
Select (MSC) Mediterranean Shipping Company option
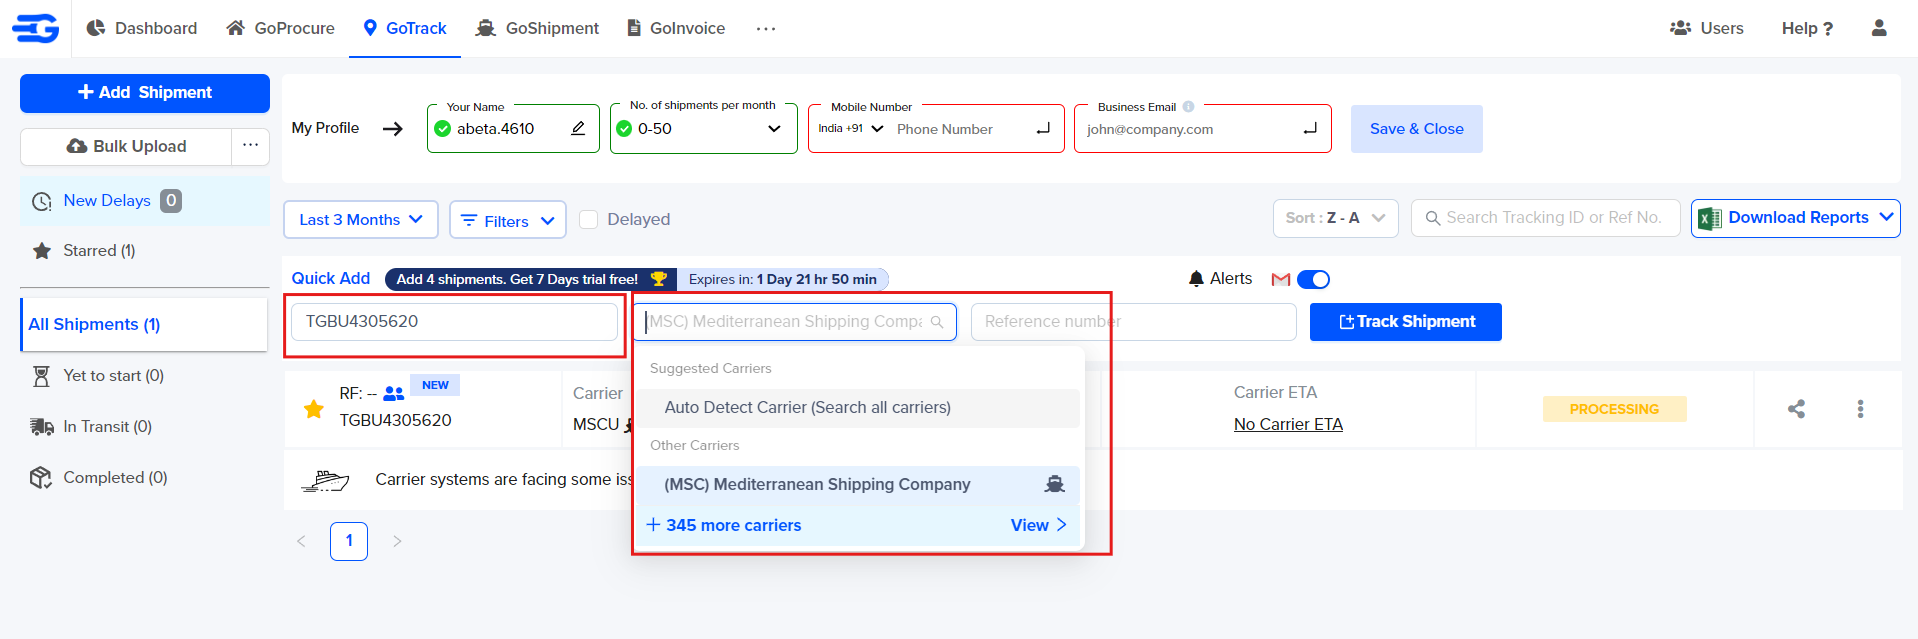click(x=858, y=484)
